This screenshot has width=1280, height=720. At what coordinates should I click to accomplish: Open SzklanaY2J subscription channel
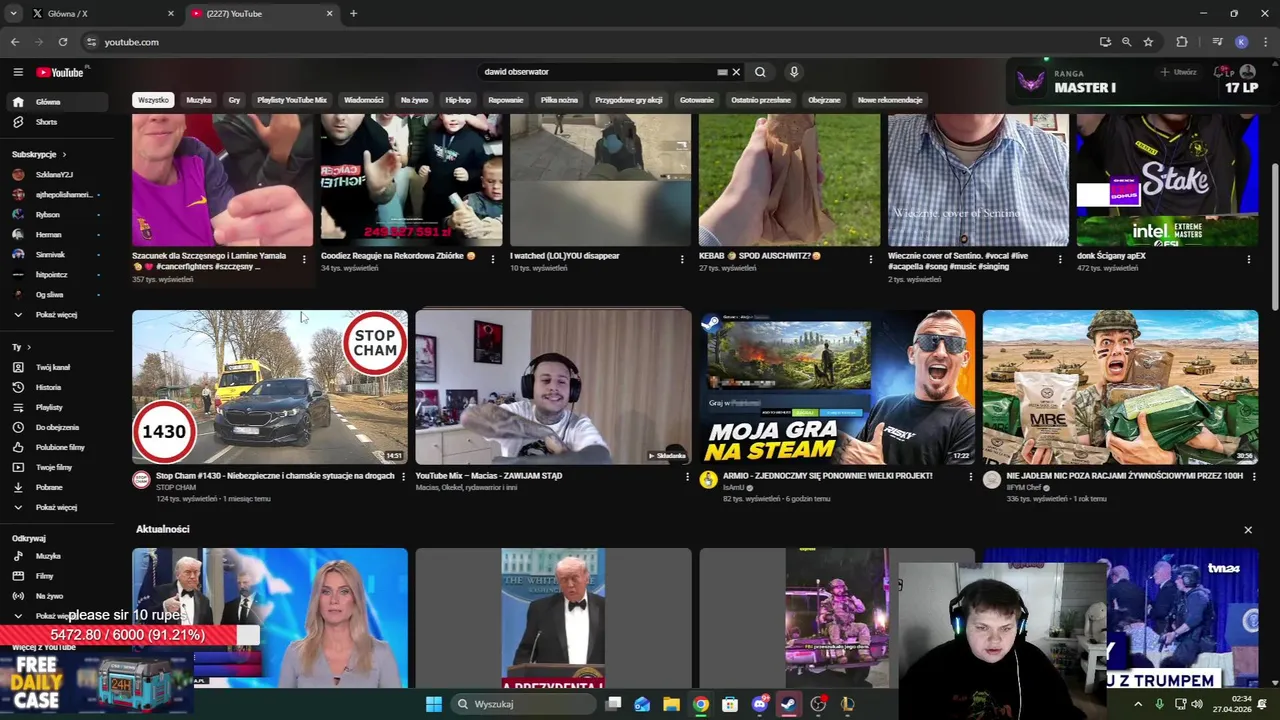[x=54, y=175]
